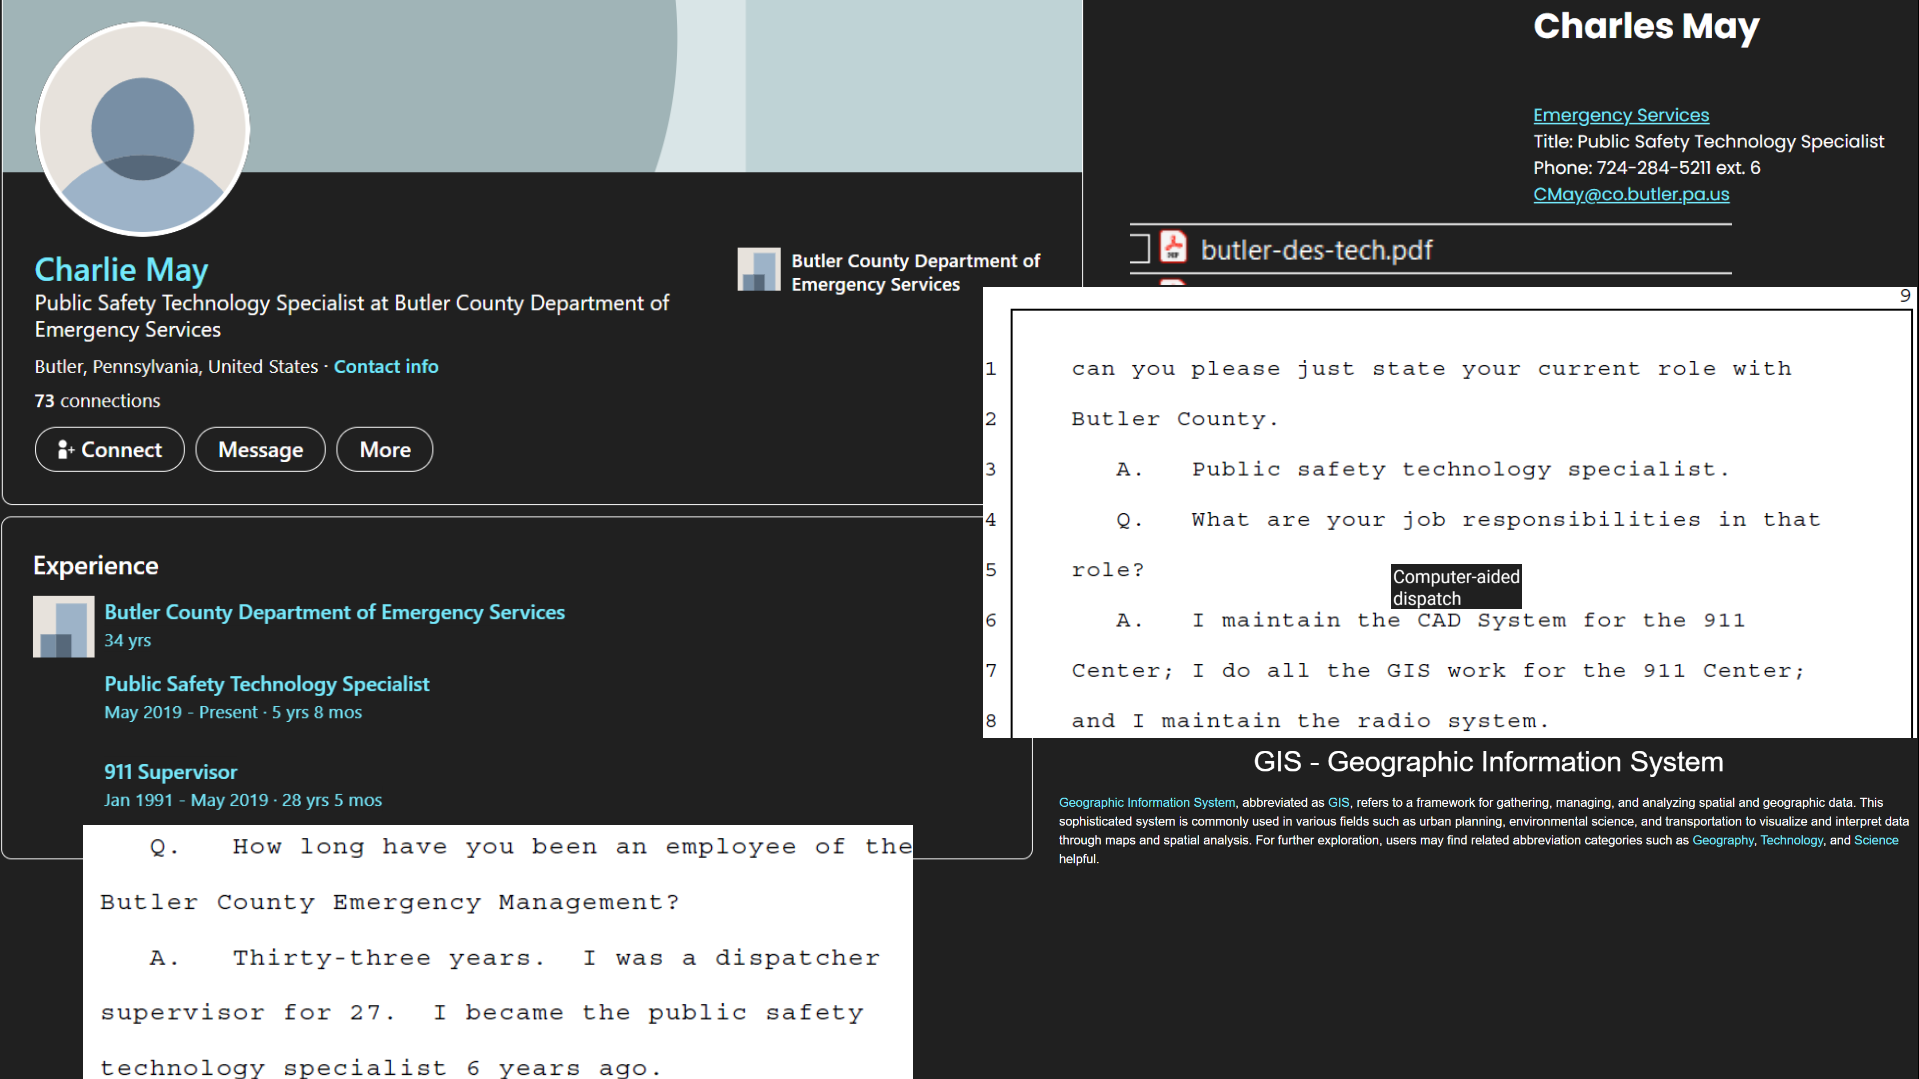Click the Message button

(x=260, y=449)
